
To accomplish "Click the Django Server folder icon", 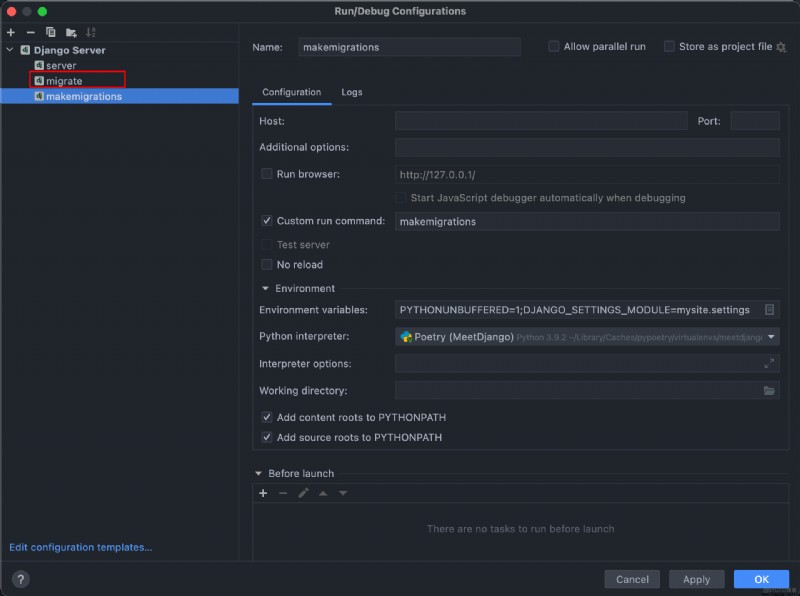I will click(25, 50).
